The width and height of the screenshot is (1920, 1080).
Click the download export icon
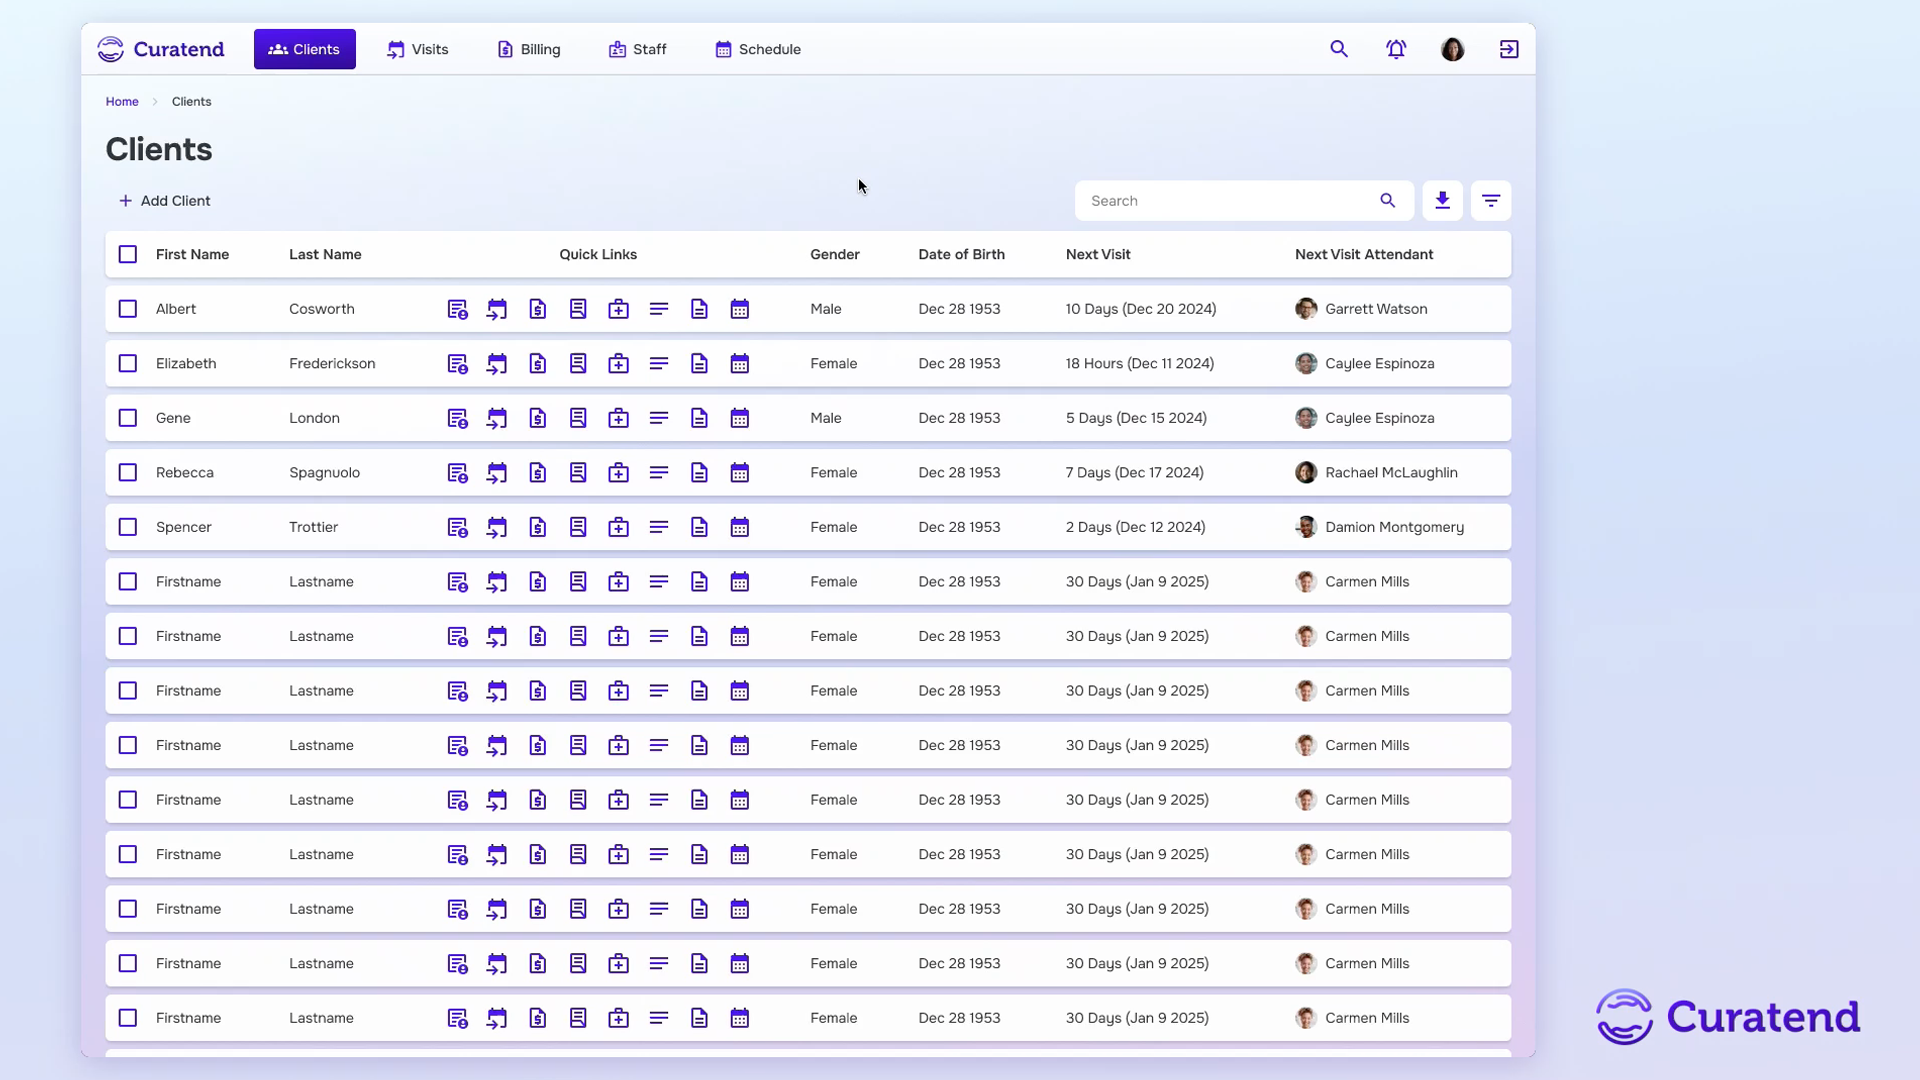(x=1442, y=201)
